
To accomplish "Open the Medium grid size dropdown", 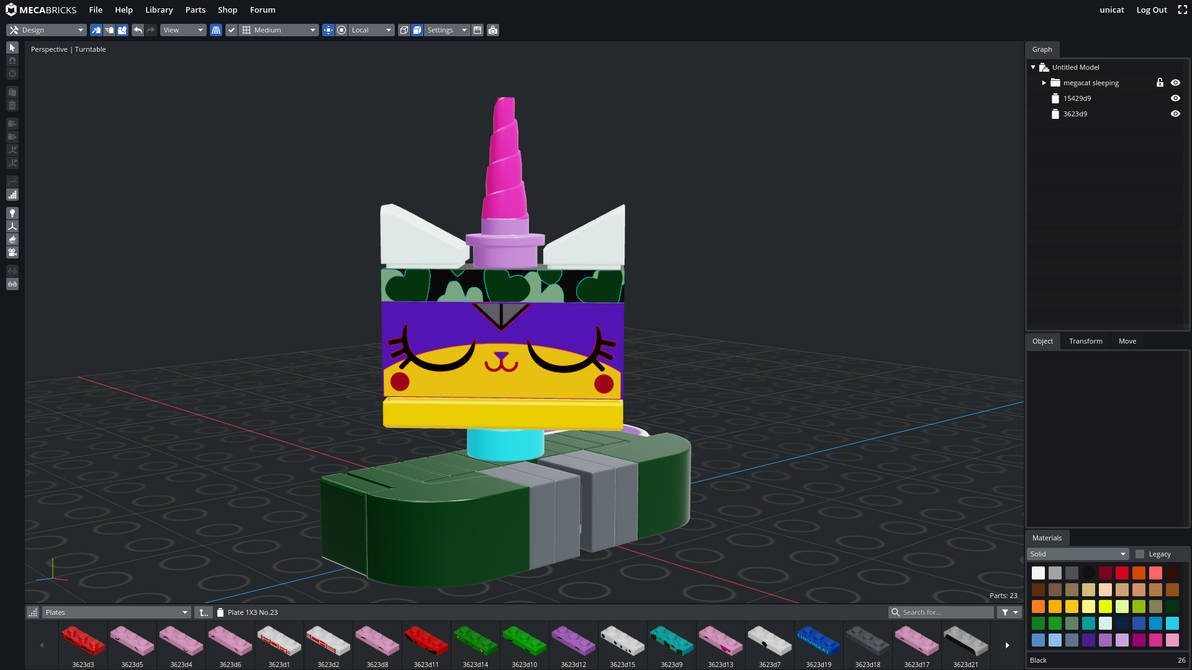I will pyautogui.click(x=278, y=30).
